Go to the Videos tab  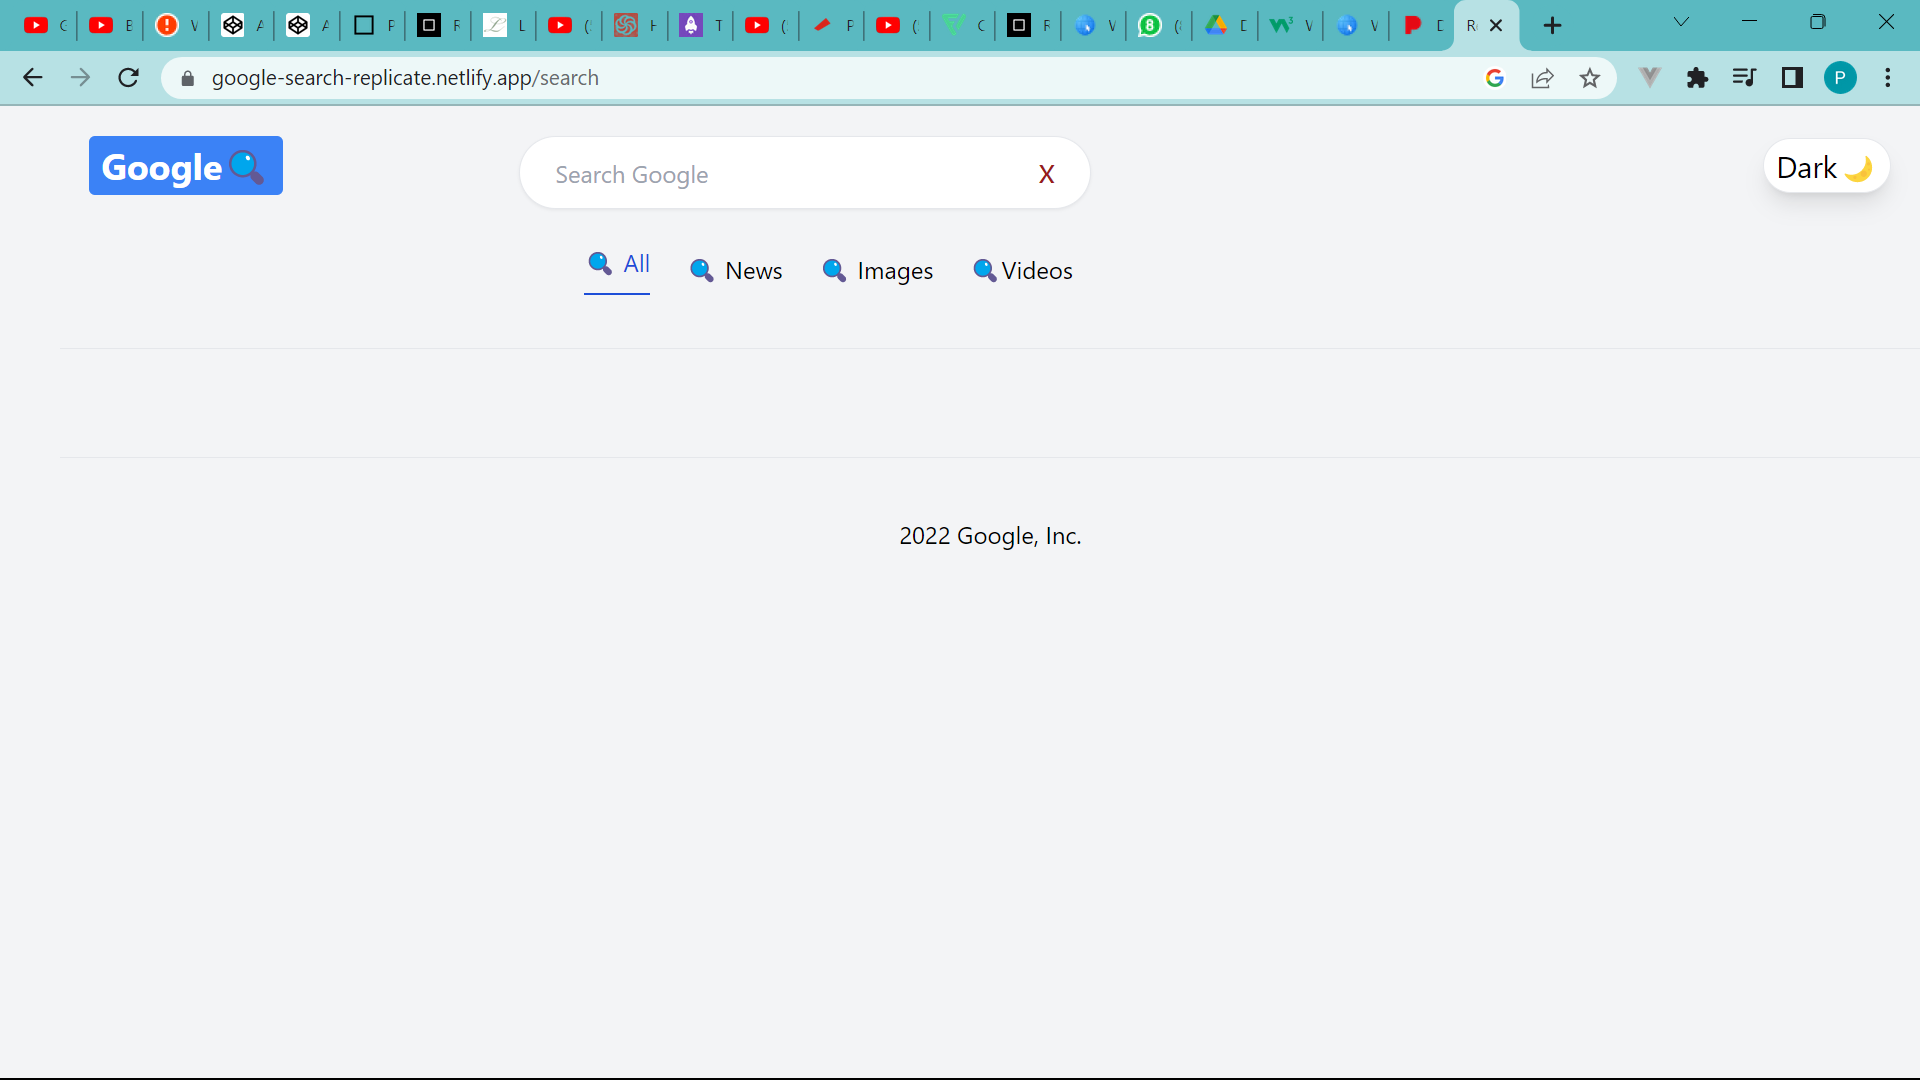1023,271
